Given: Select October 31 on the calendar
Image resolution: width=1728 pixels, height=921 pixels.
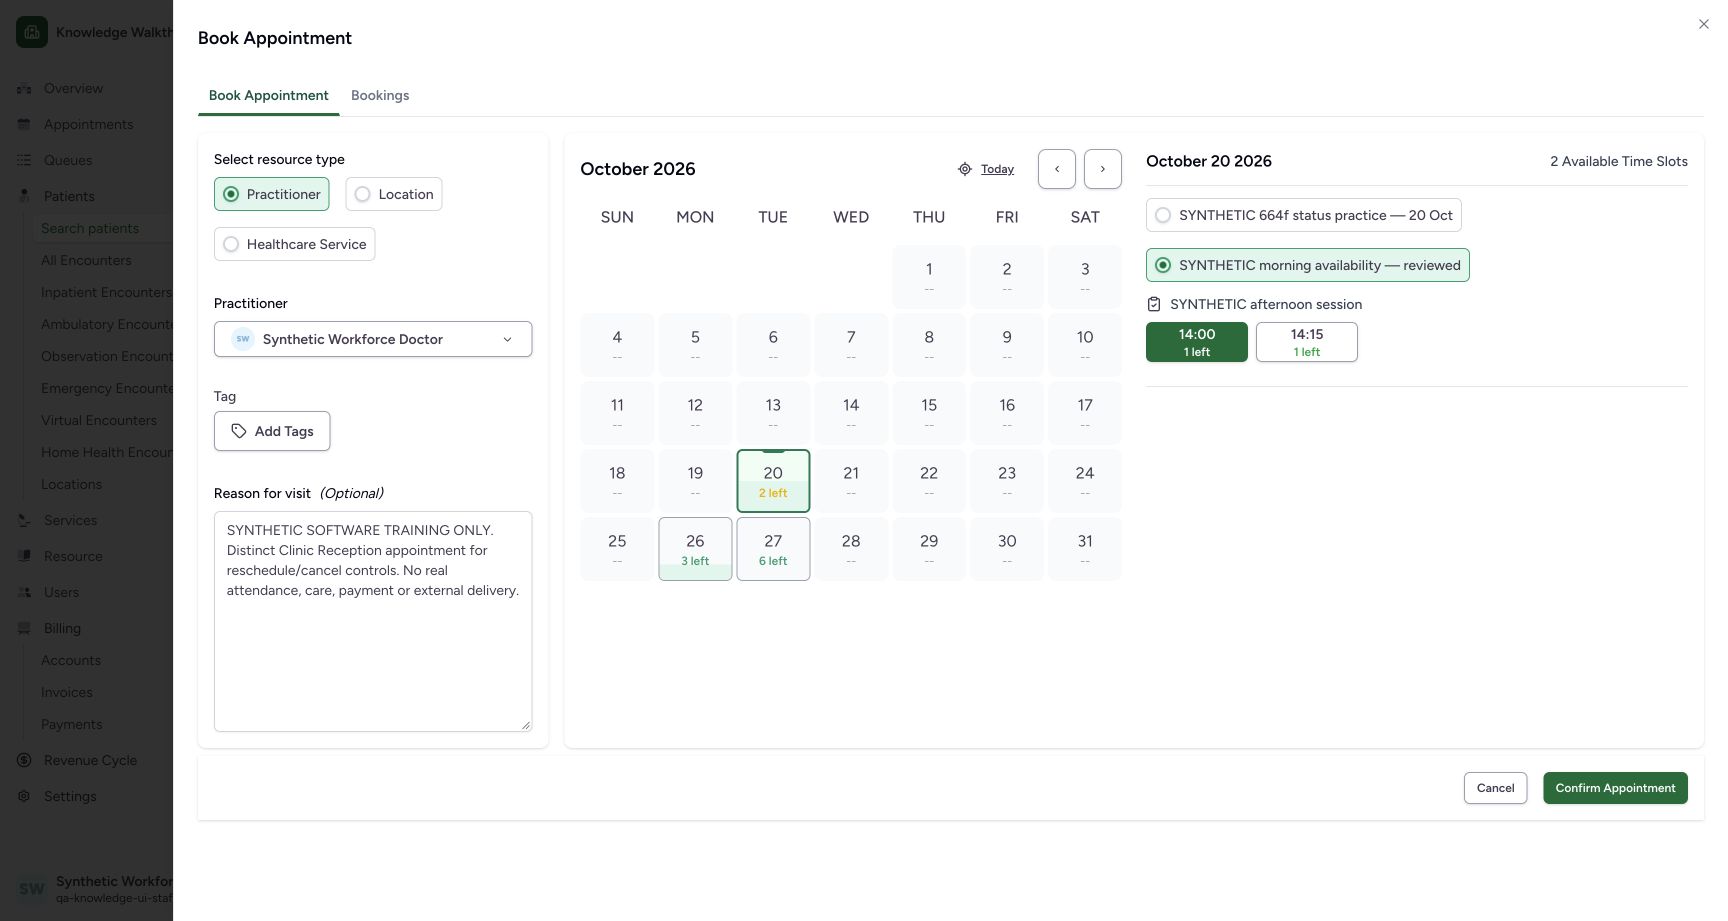Looking at the screenshot, I should pyautogui.click(x=1085, y=549).
